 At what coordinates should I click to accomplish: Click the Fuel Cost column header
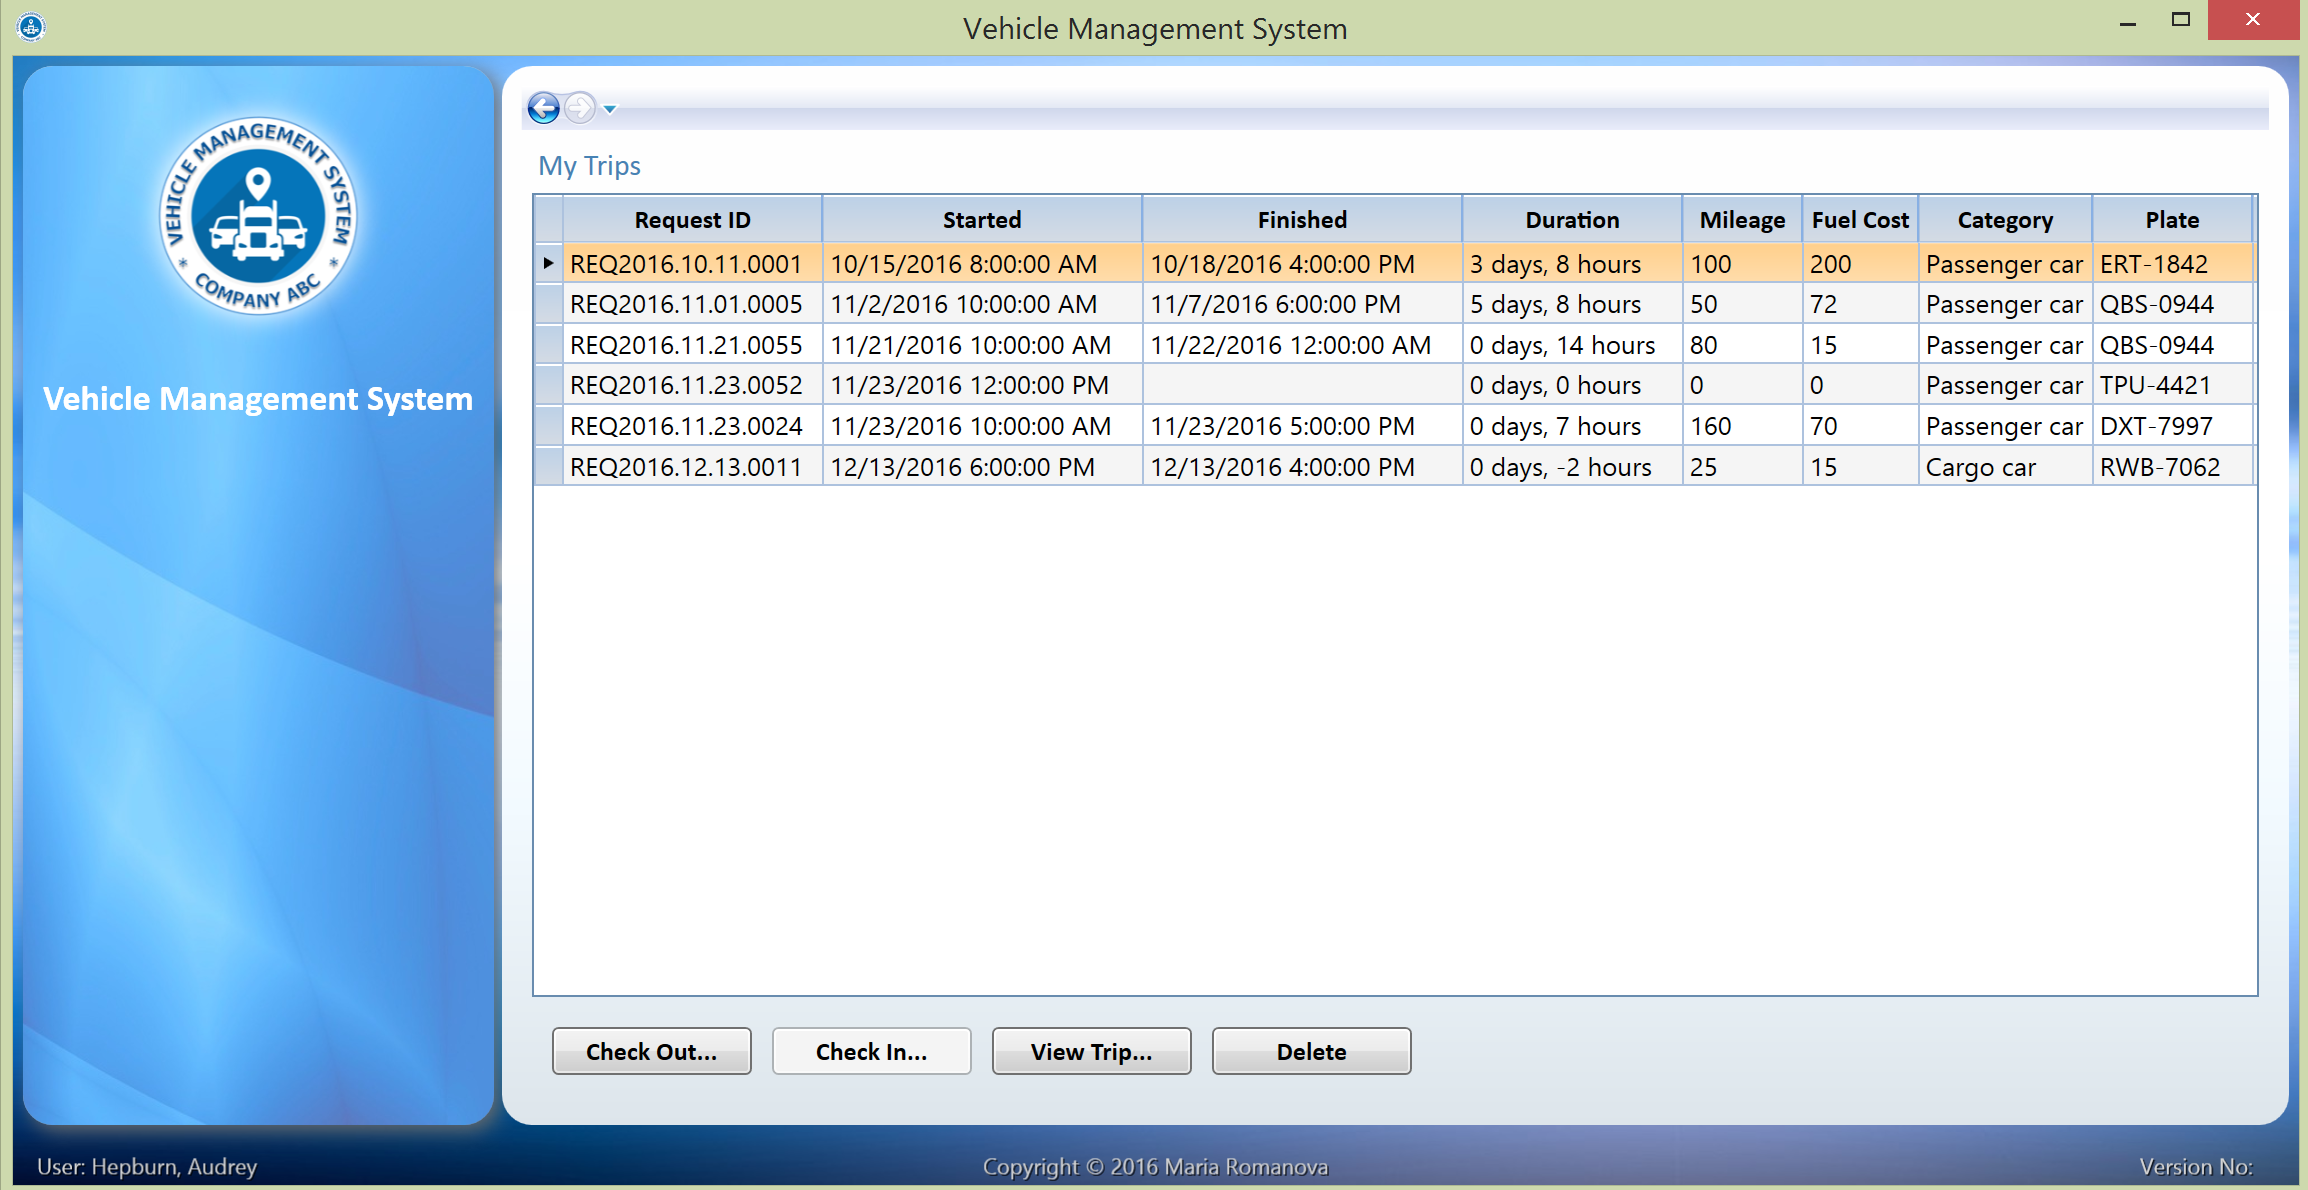1859,220
